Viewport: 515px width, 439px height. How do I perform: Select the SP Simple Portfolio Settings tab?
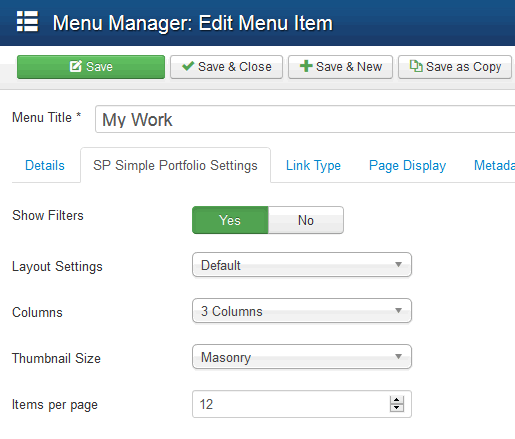175,165
